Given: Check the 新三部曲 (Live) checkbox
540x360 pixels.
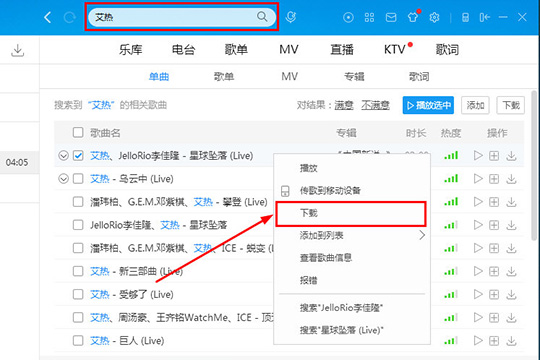Looking at the screenshot, I should 78,271.
